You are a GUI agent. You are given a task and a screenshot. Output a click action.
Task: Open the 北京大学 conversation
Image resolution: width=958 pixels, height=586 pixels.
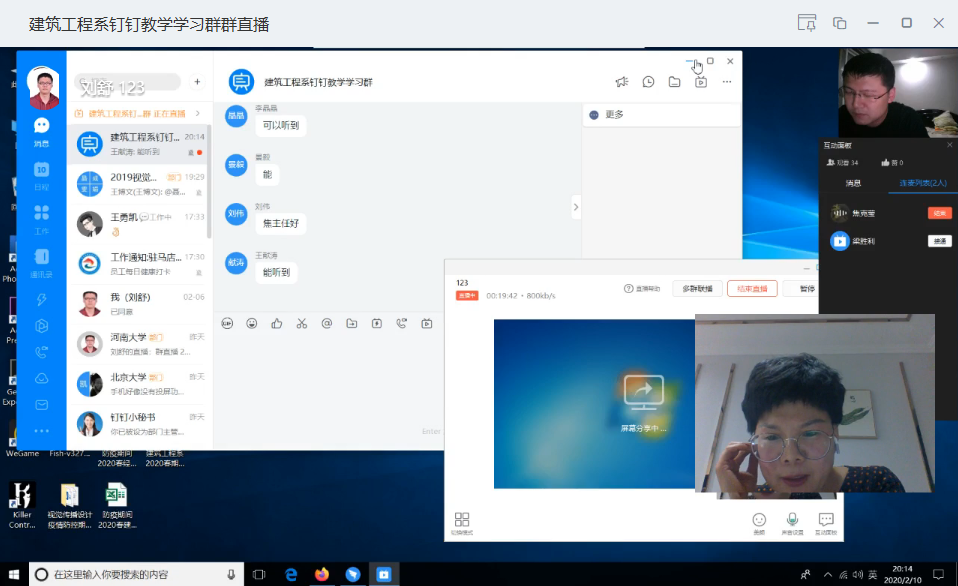click(139, 384)
